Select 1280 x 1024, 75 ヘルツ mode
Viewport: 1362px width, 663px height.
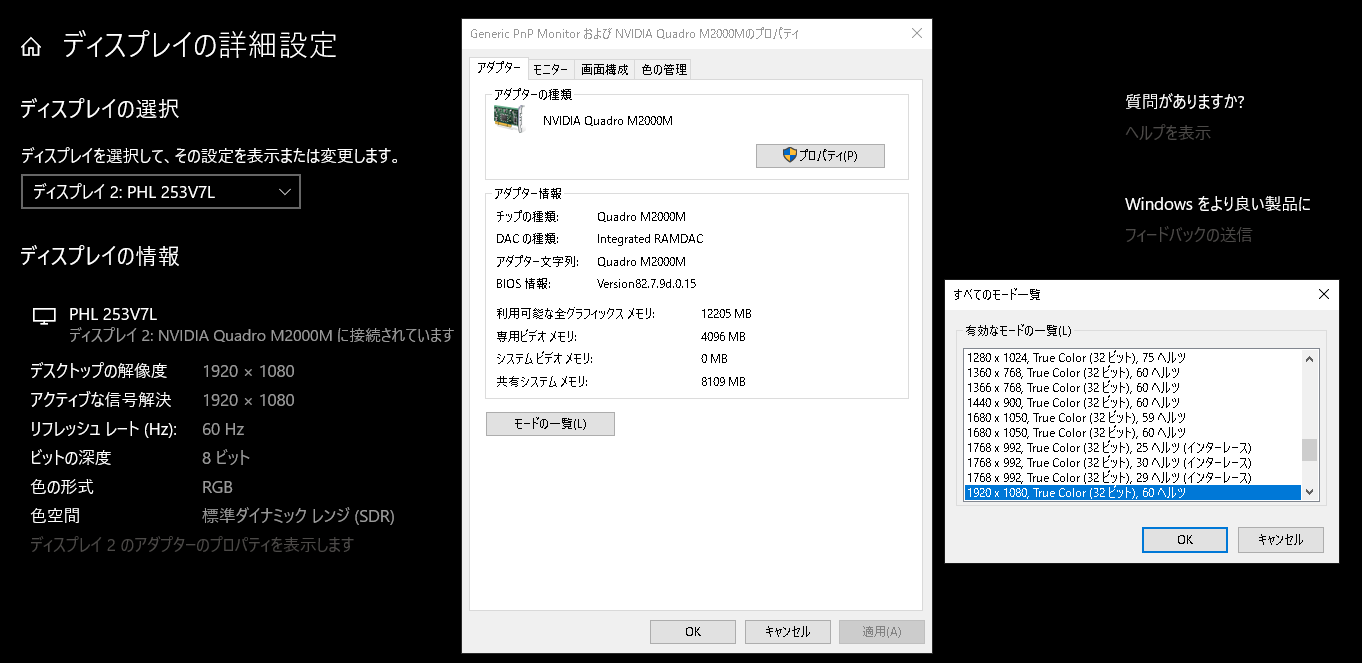[1132, 357]
